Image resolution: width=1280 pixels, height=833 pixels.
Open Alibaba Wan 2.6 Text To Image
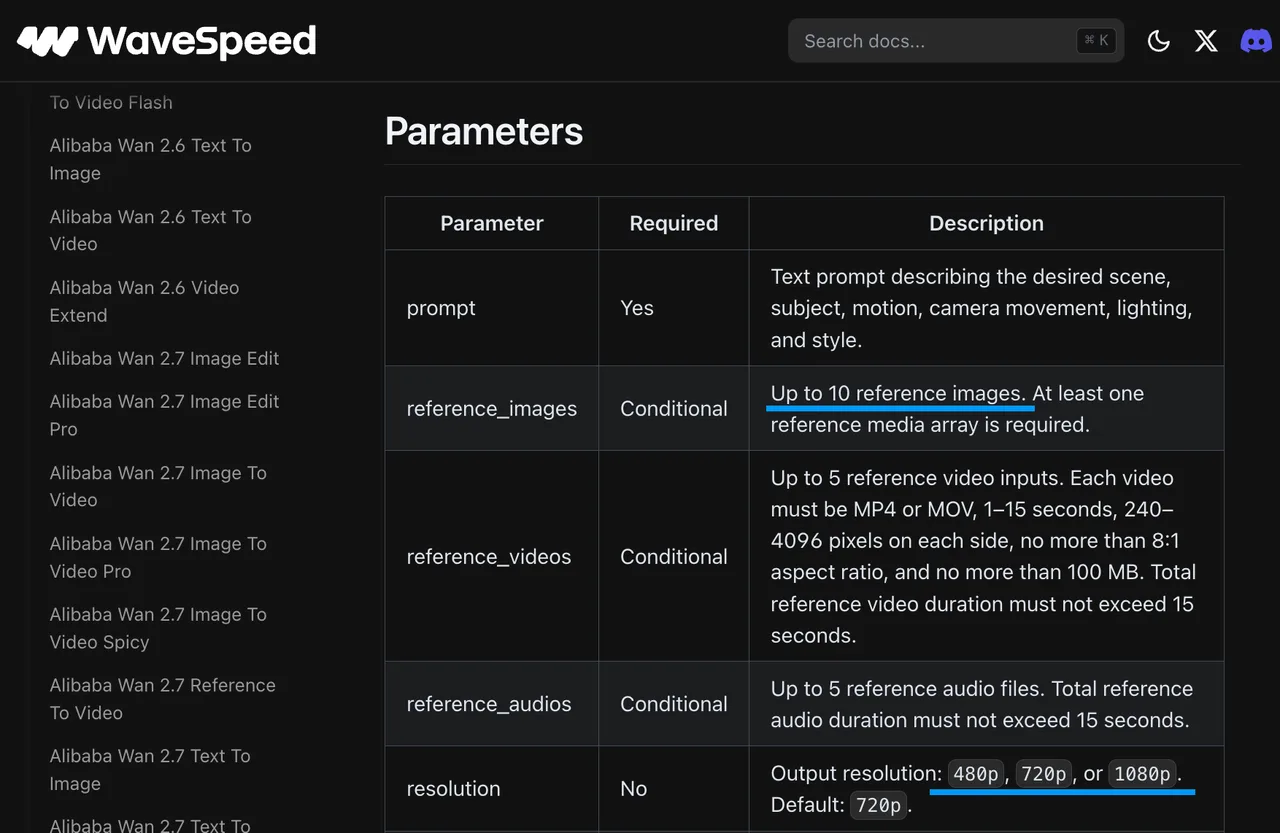coord(151,159)
